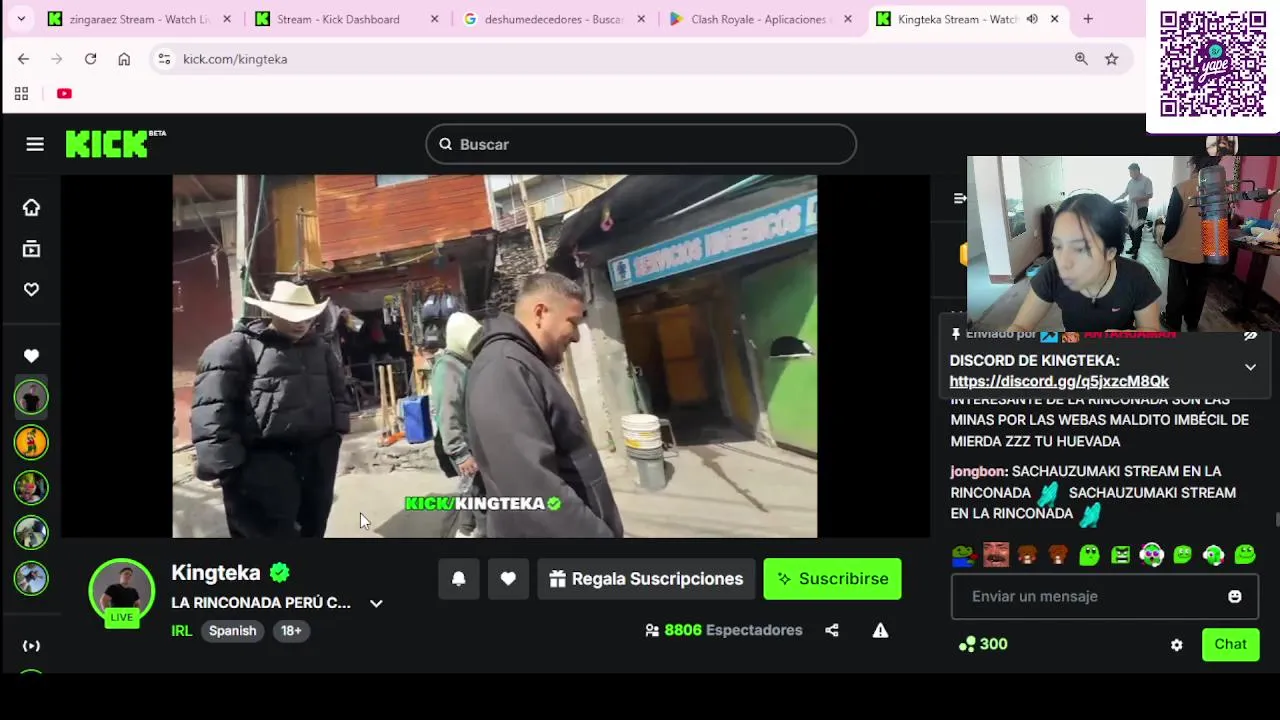Image resolution: width=1280 pixels, height=720 pixels.
Task: Click the 18+ tag
Action: point(291,631)
